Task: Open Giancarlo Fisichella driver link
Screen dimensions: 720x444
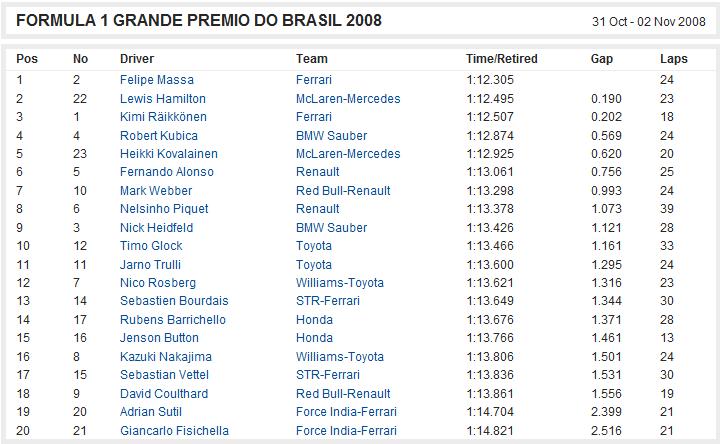Action: coord(174,431)
